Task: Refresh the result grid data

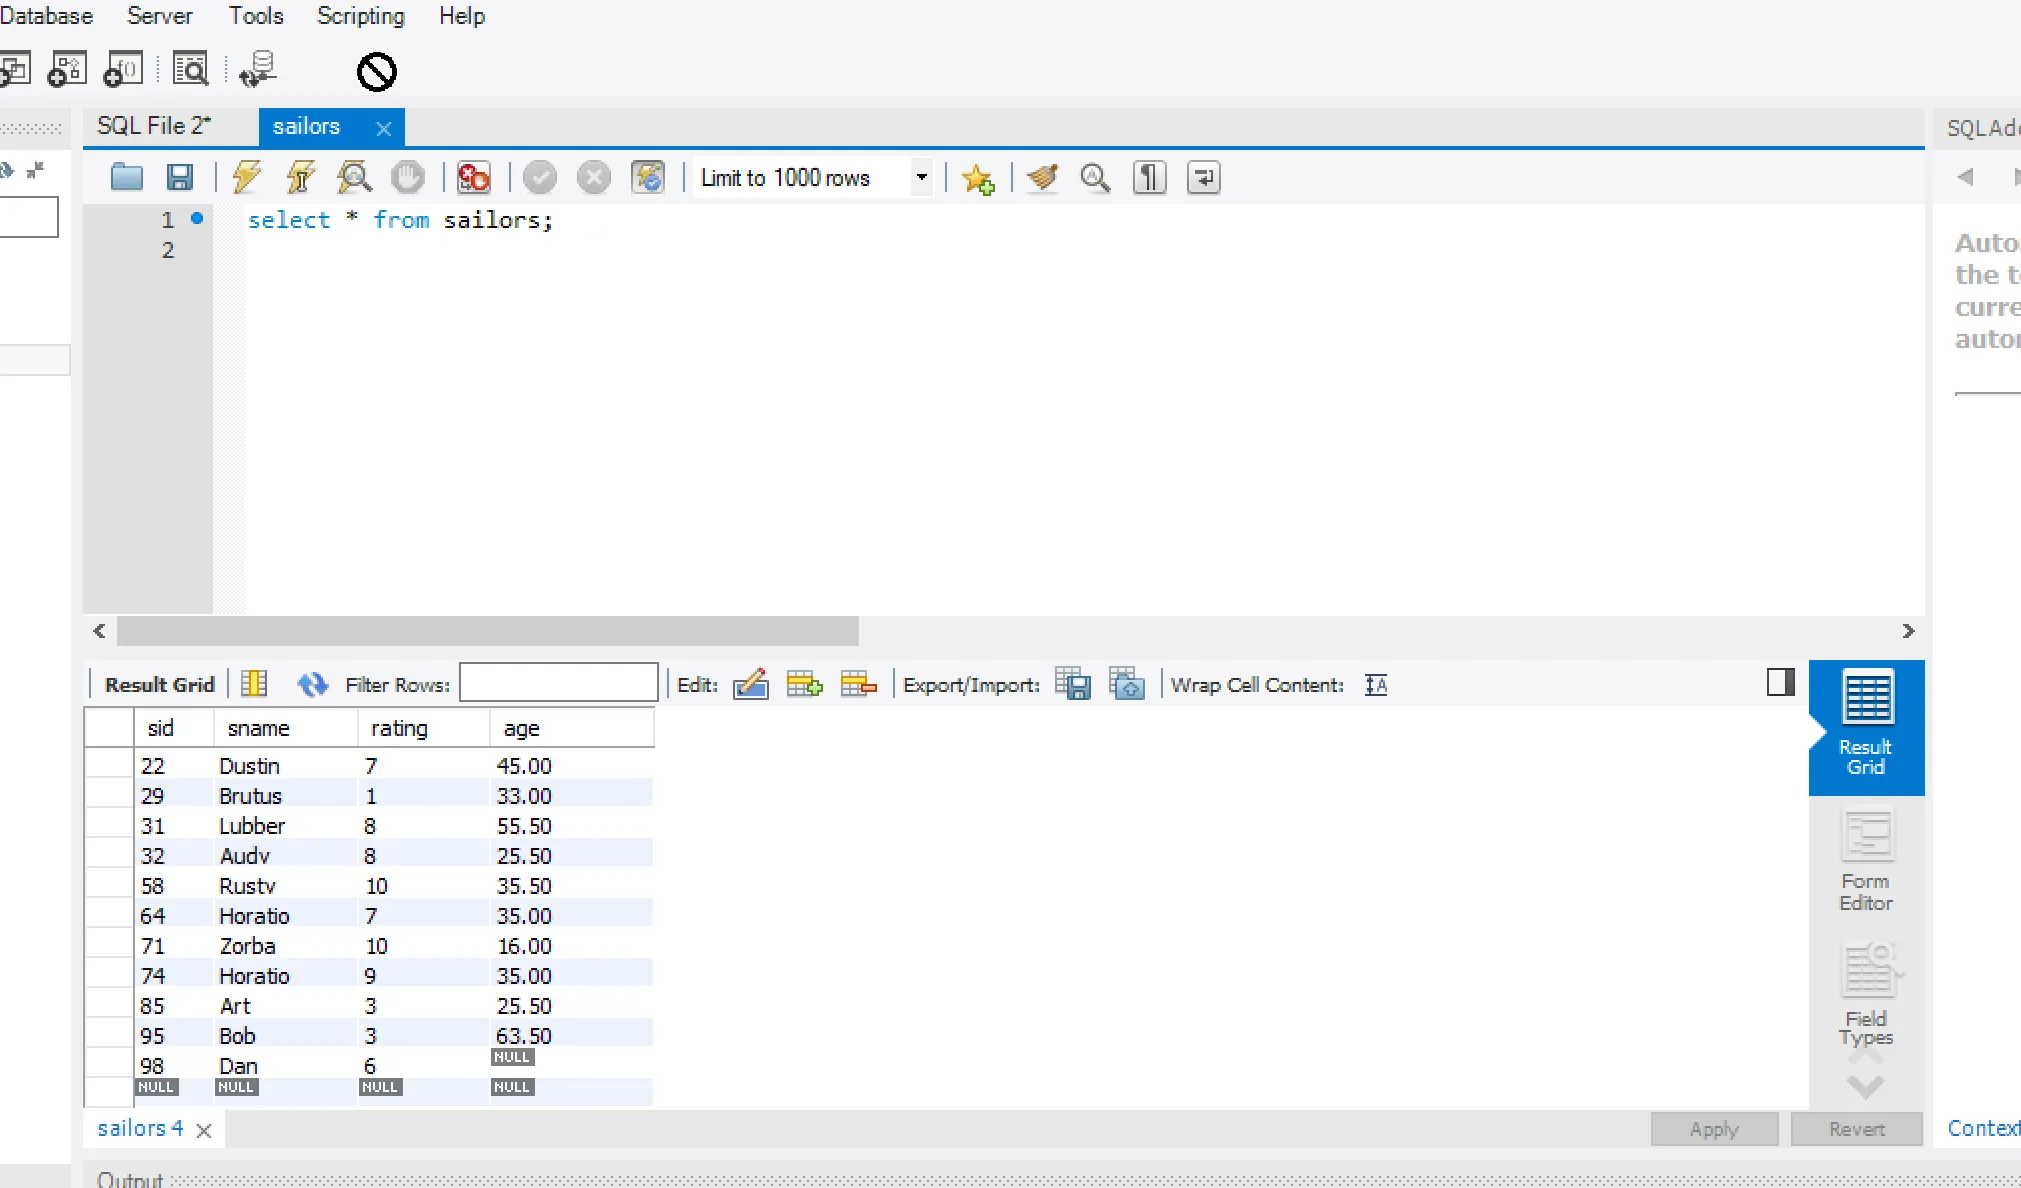Action: [x=312, y=685]
